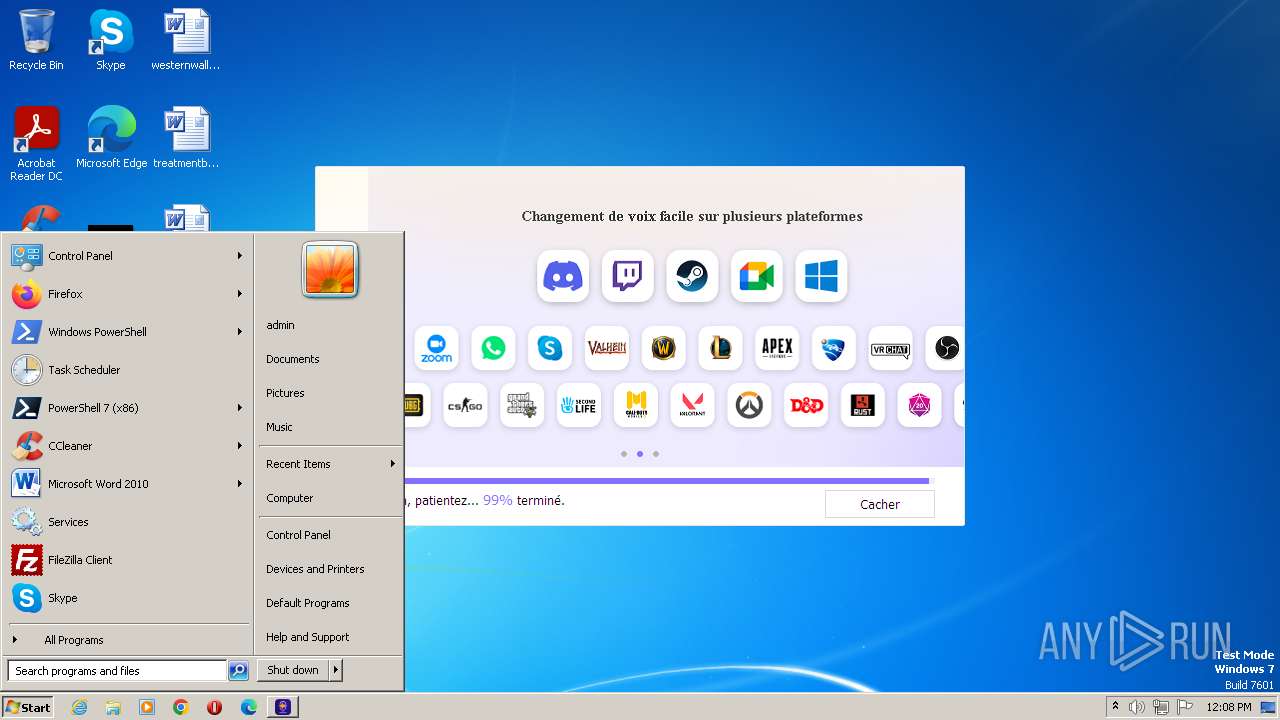Open Recycle Bin on desktop

click(x=36, y=40)
